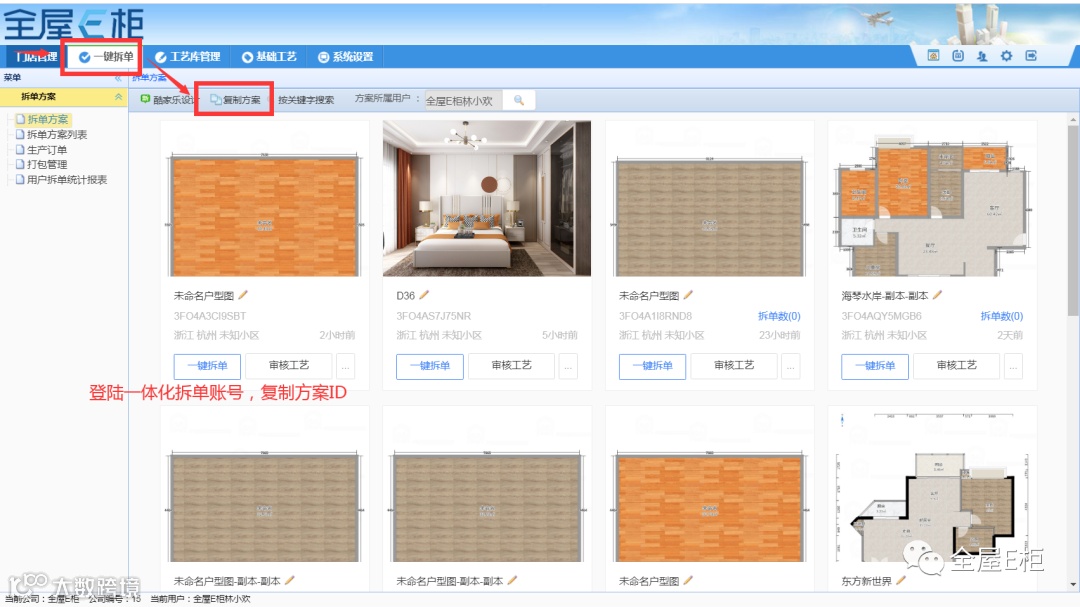This screenshot has width=1080, height=607.
Task: Click the search magnifier icon
Action: pos(519,101)
